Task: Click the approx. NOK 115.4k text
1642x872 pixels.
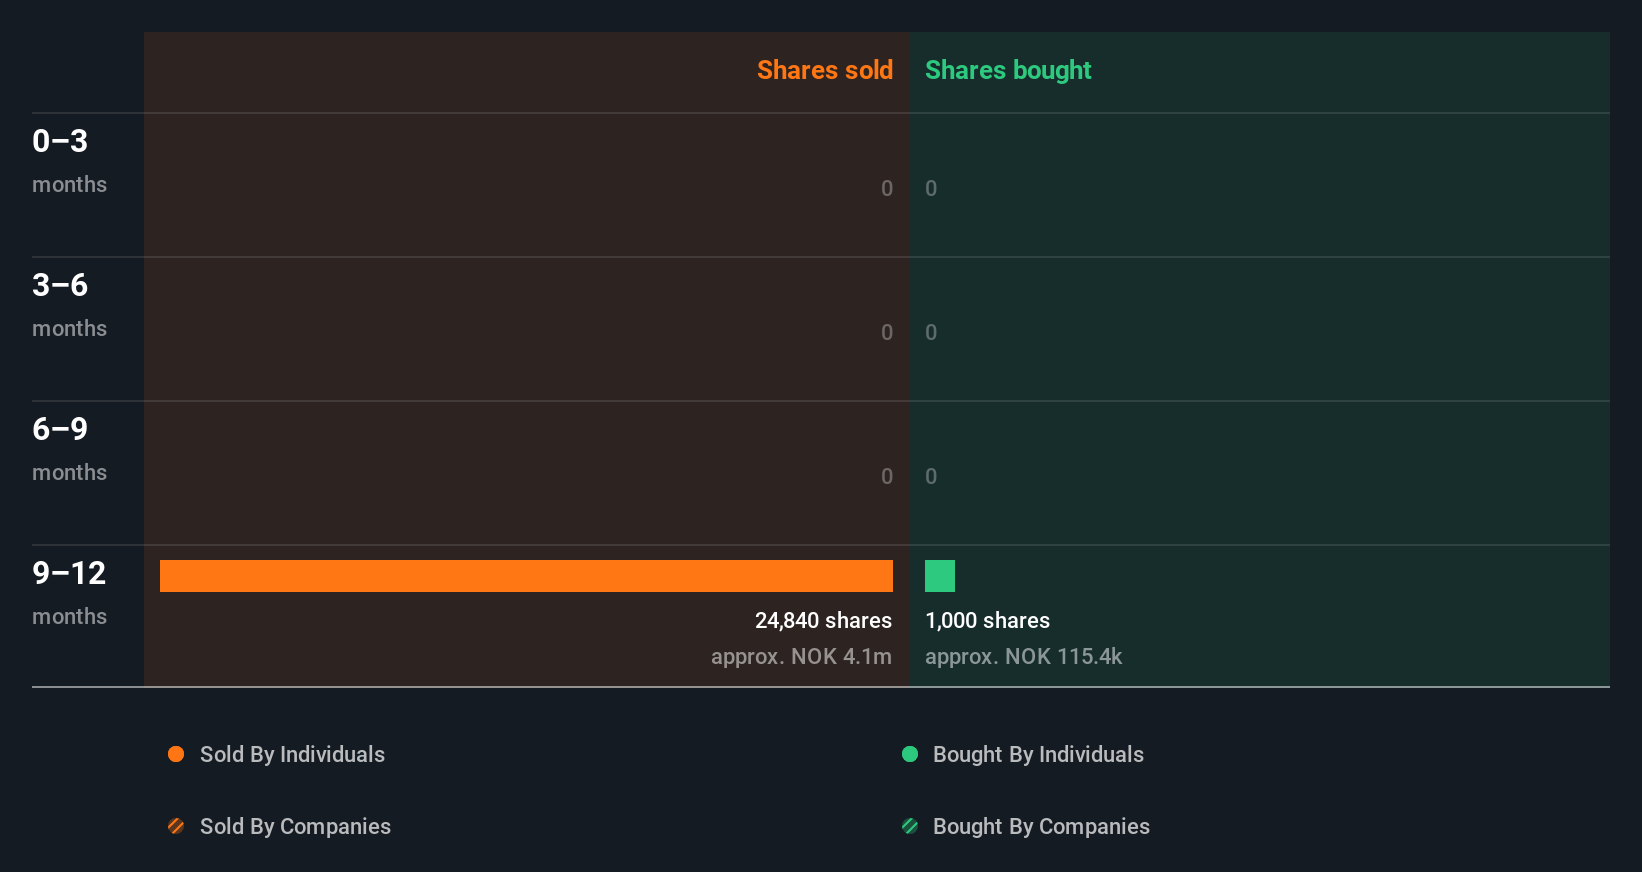Action: pyautogui.click(x=1023, y=656)
